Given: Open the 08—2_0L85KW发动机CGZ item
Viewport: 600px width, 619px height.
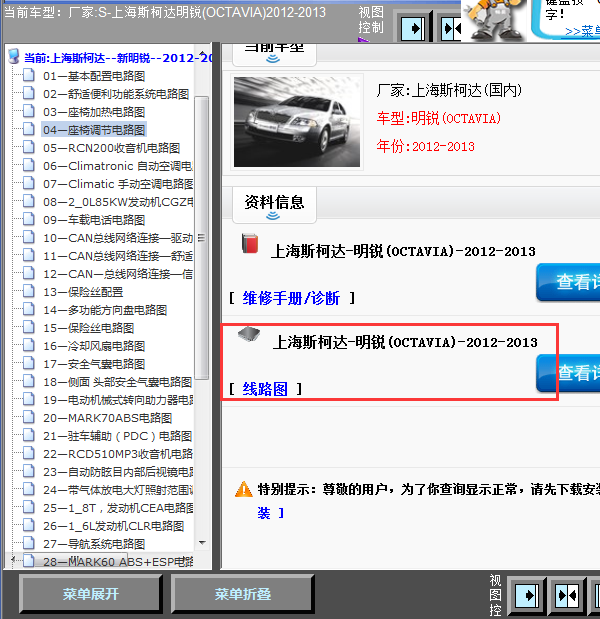Looking at the screenshot, I should [118, 202].
